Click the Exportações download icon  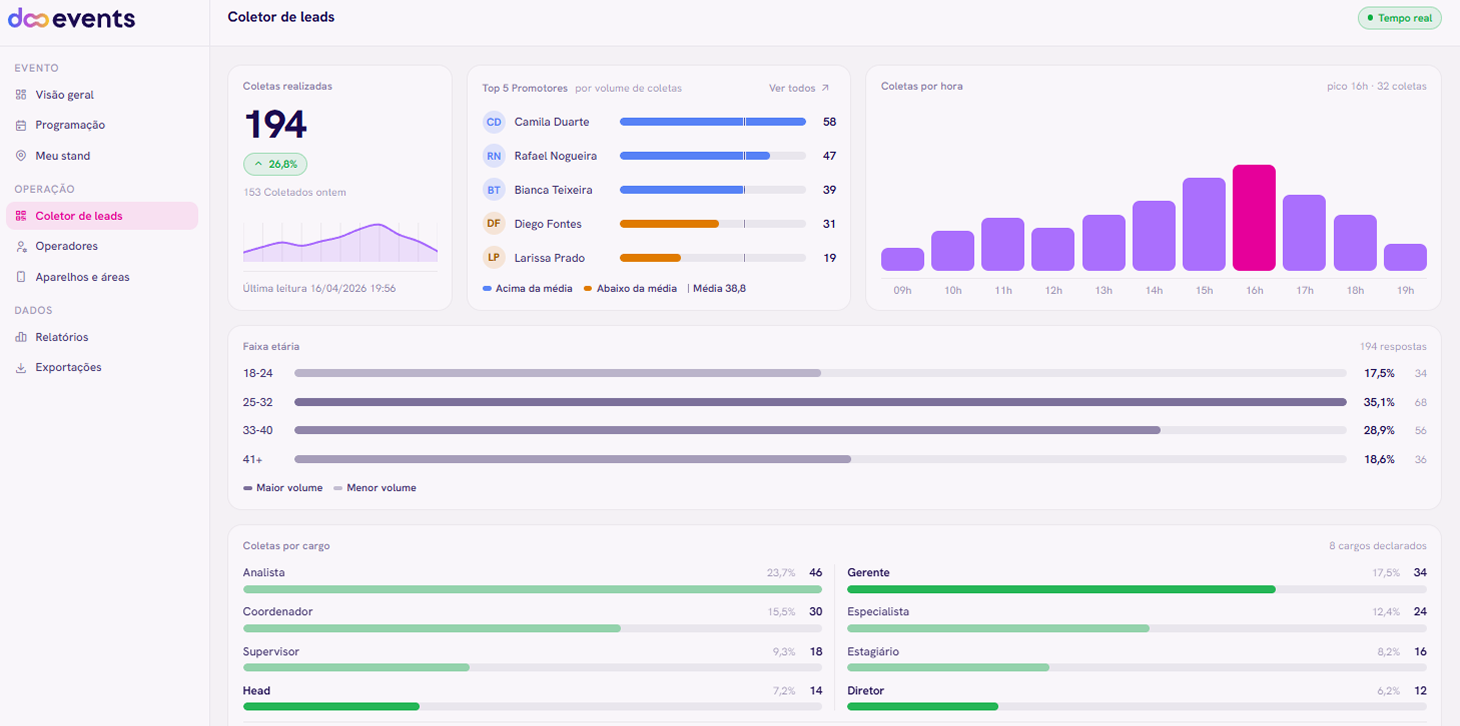coord(21,367)
